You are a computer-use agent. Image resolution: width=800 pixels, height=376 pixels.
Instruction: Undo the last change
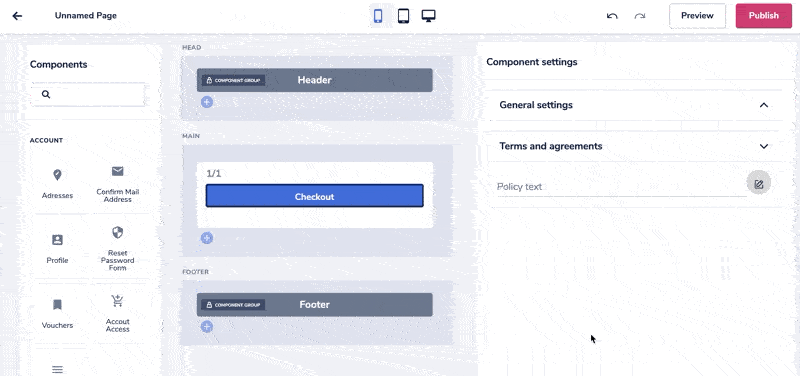pos(612,16)
